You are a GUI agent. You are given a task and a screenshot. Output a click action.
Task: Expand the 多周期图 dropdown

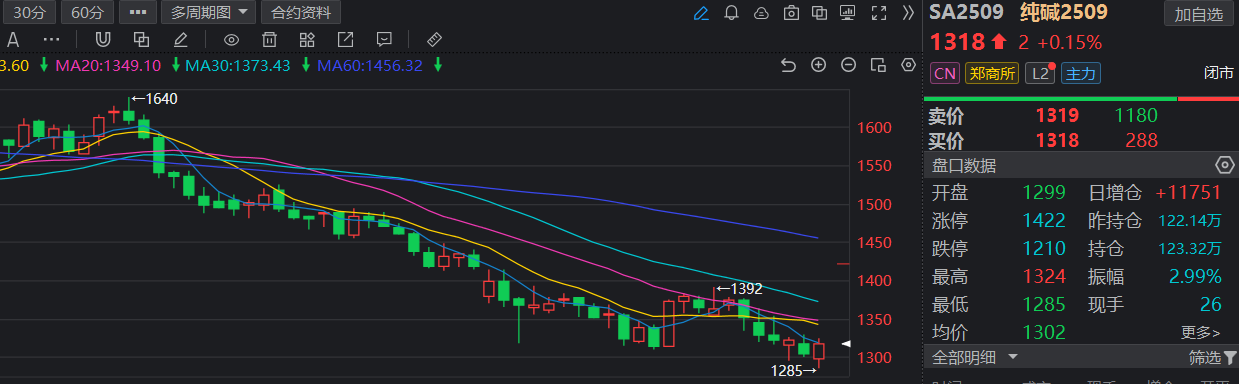208,13
